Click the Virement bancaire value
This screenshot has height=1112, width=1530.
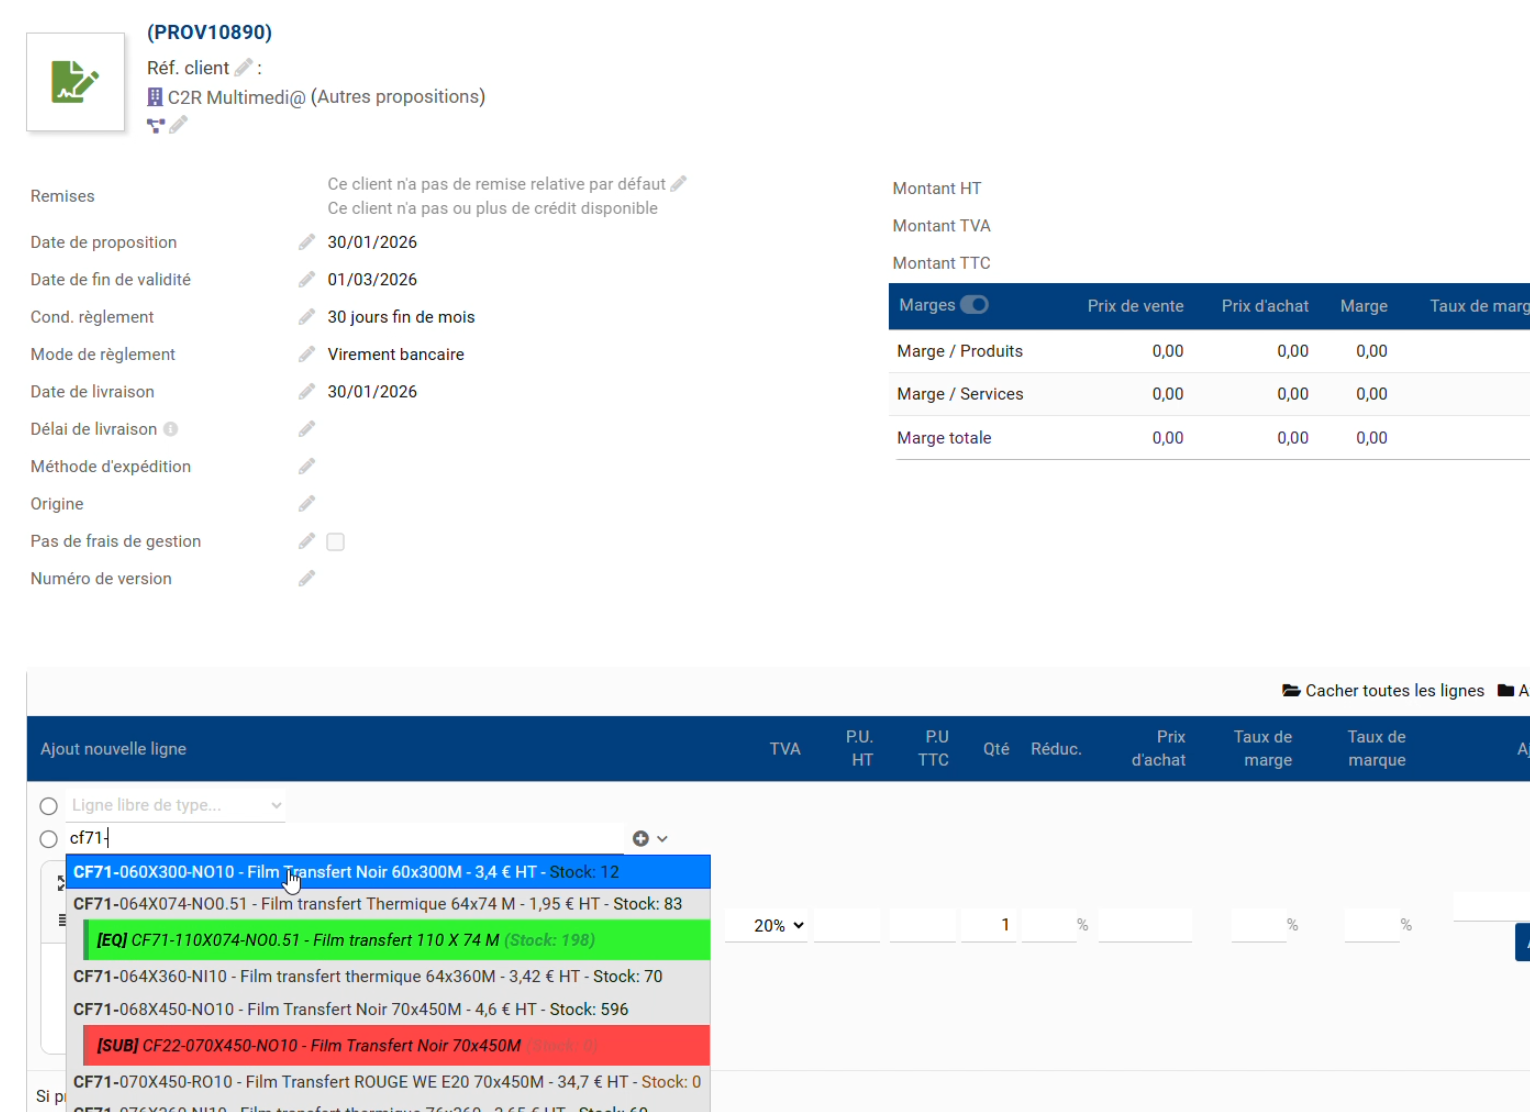tap(396, 354)
